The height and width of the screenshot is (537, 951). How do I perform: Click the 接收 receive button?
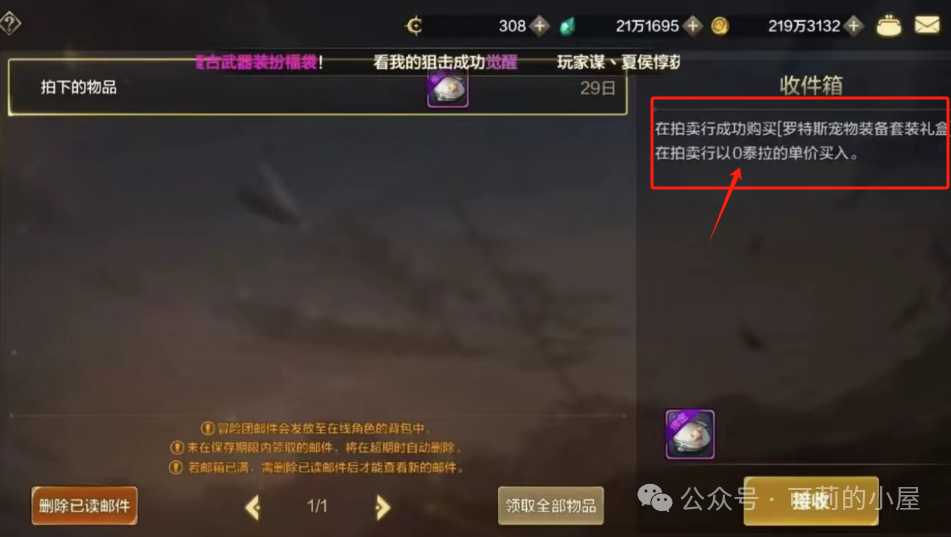tap(811, 501)
